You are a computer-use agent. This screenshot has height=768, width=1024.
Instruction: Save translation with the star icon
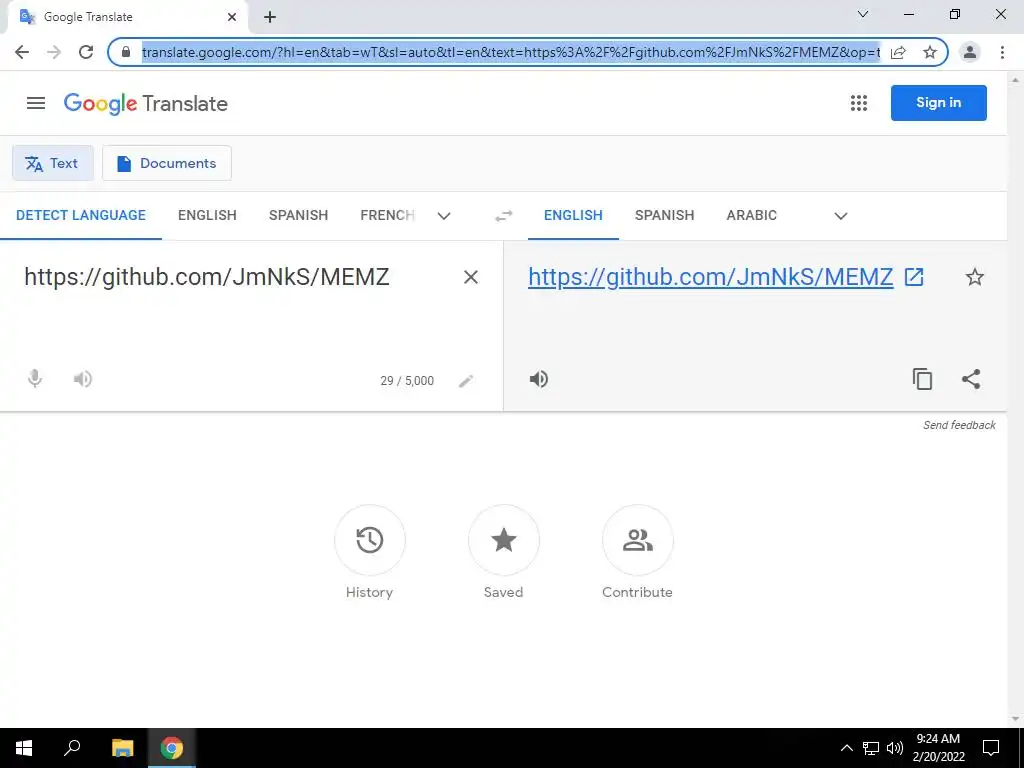tap(974, 277)
